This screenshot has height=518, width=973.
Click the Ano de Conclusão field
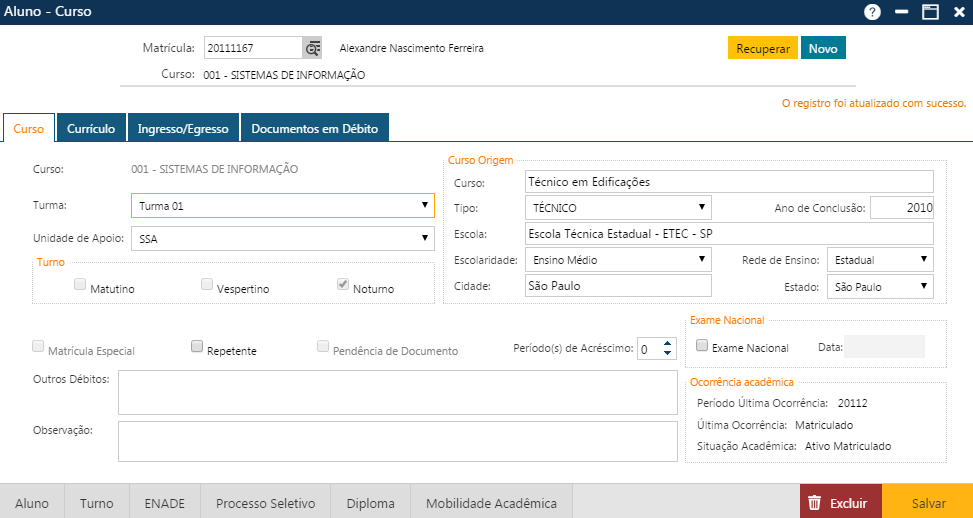click(x=901, y=208)
